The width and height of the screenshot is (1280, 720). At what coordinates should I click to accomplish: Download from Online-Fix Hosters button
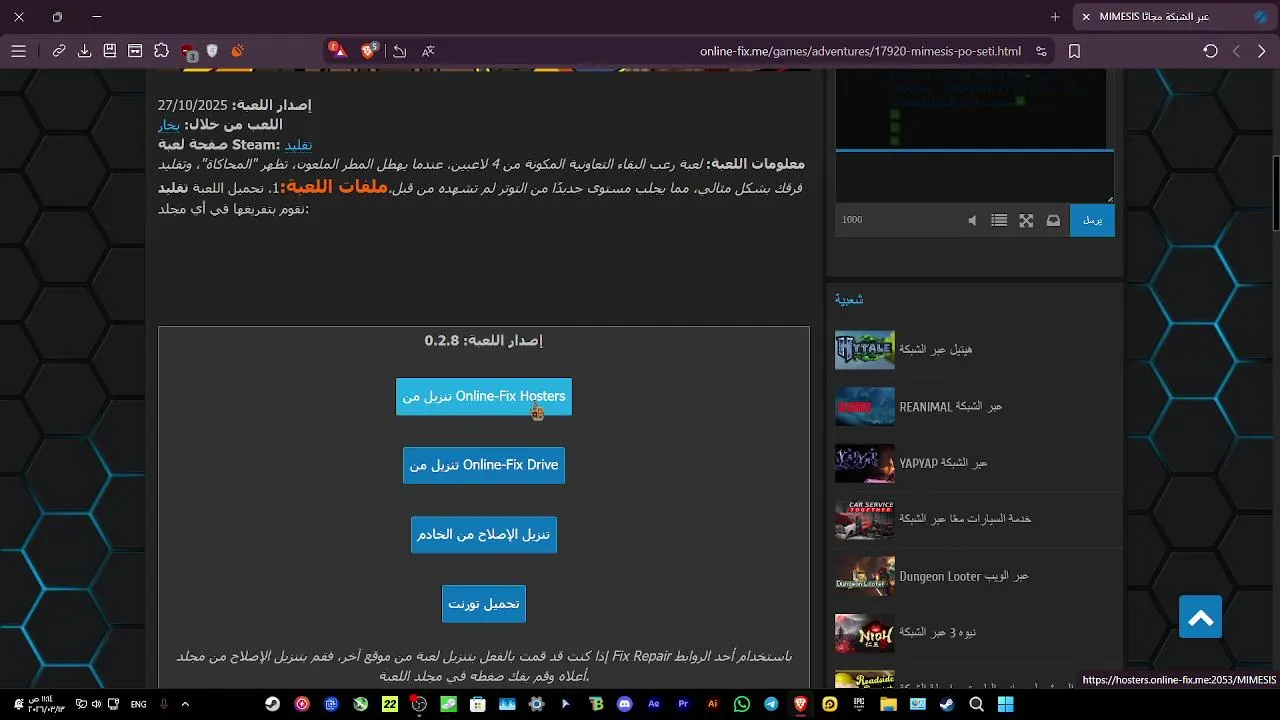(484, 396)
